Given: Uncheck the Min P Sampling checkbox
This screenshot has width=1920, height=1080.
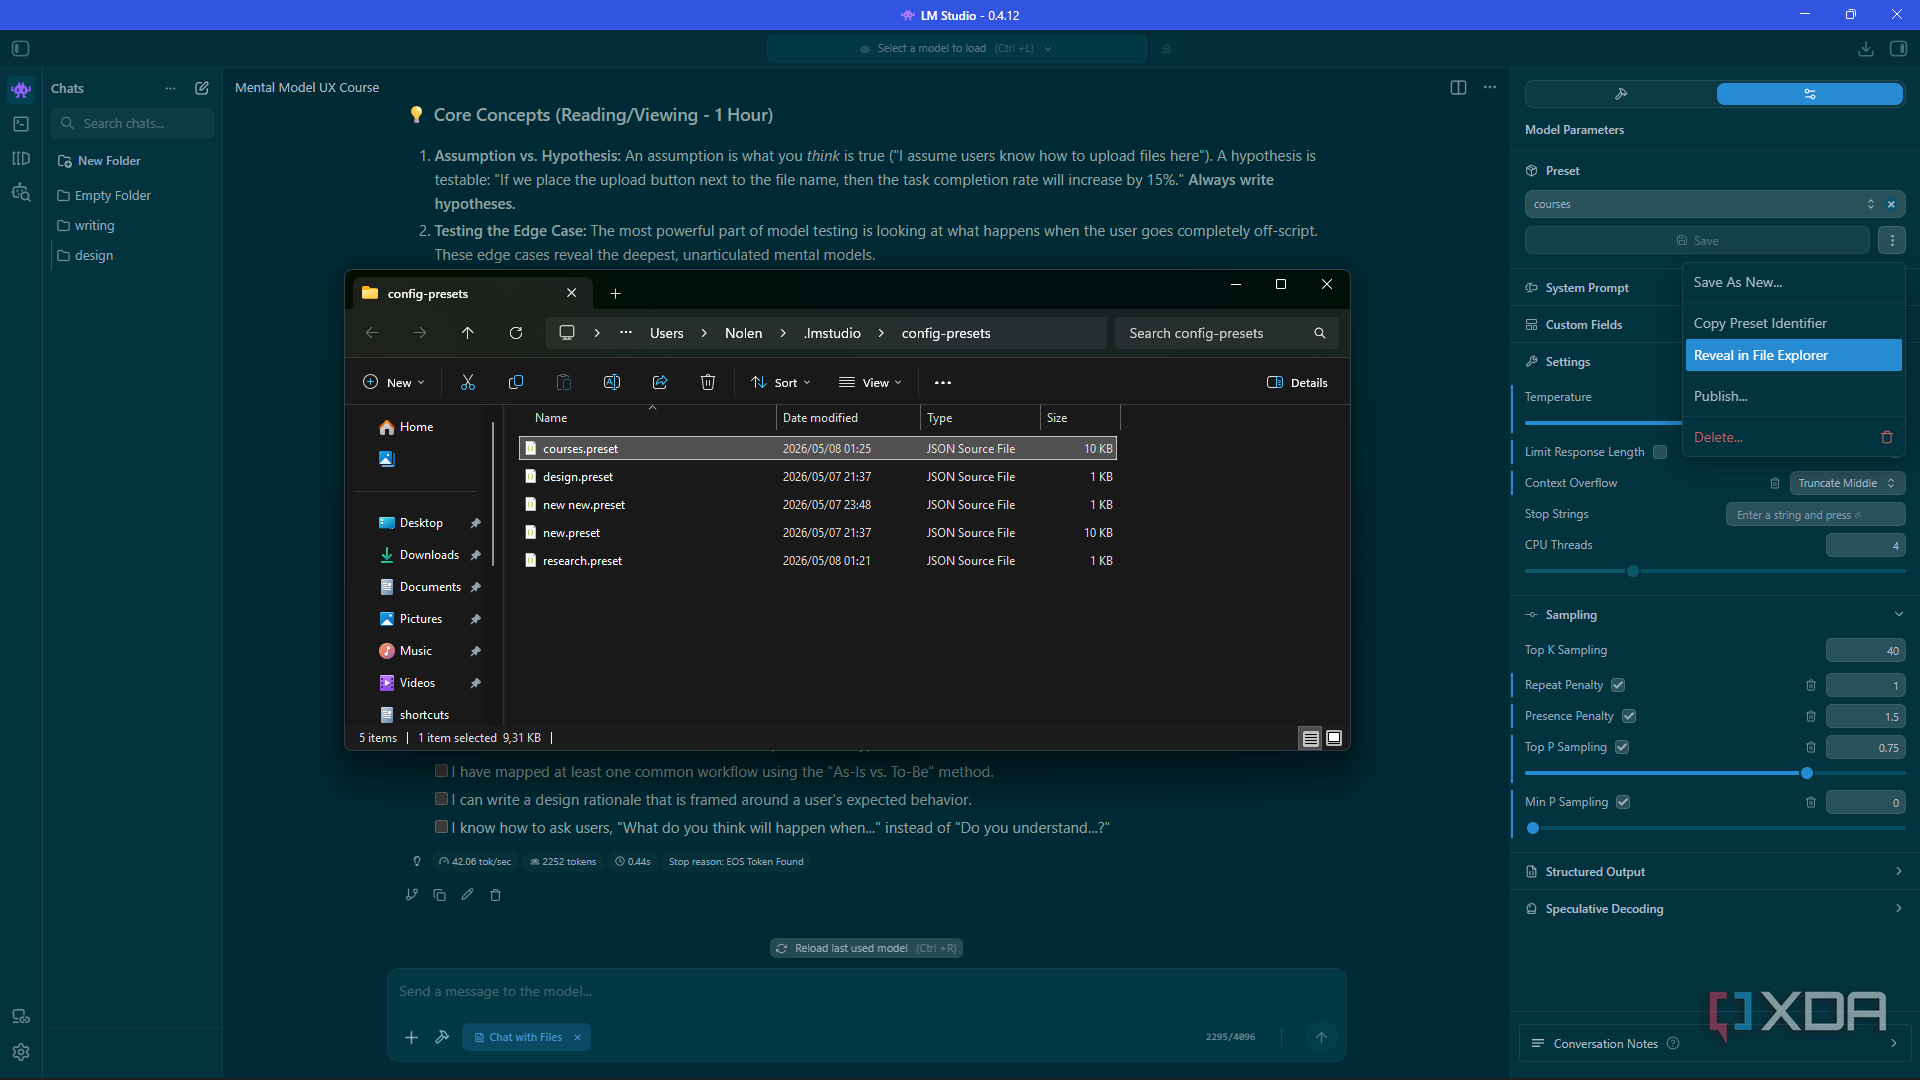Looking at the screenshot, I should (1623, 802).
